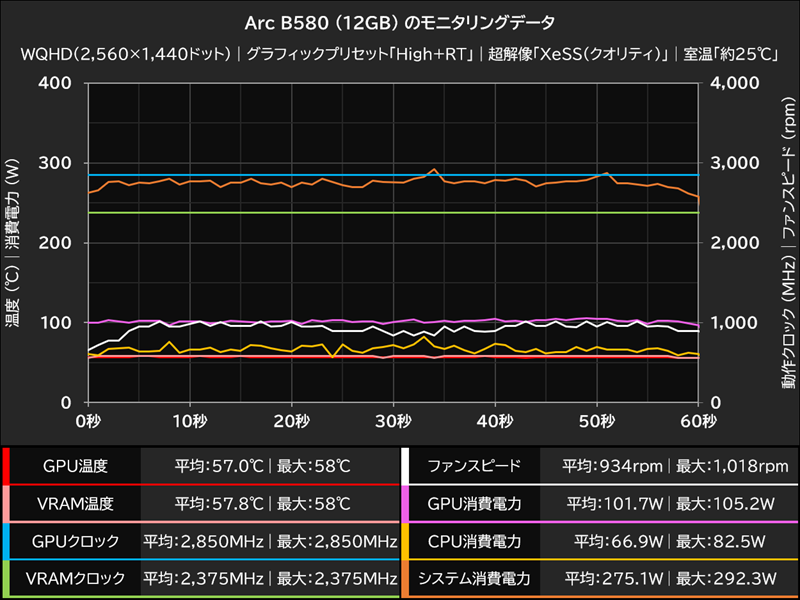
Task: Click the time axis label "10秒"
Action: (x=190, y=421)
